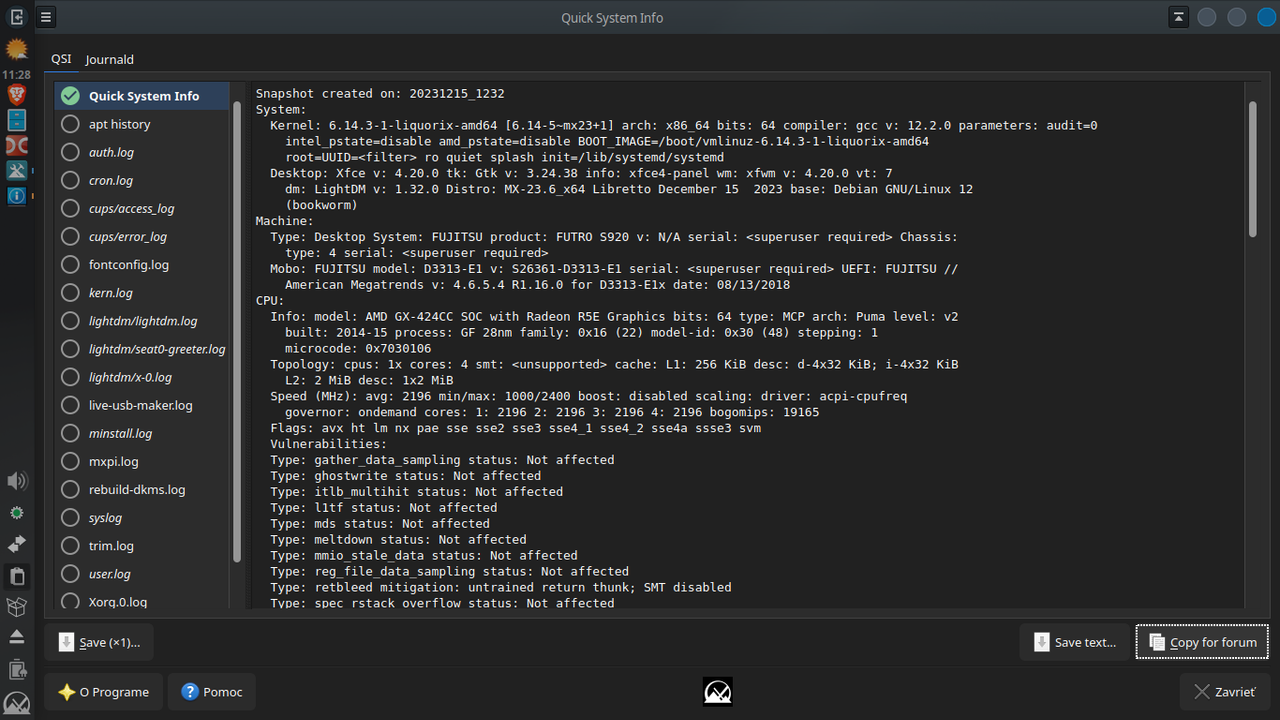Open the MX start menu logo
Viewport: 1280px width, 720px height.
pos(16,703)
